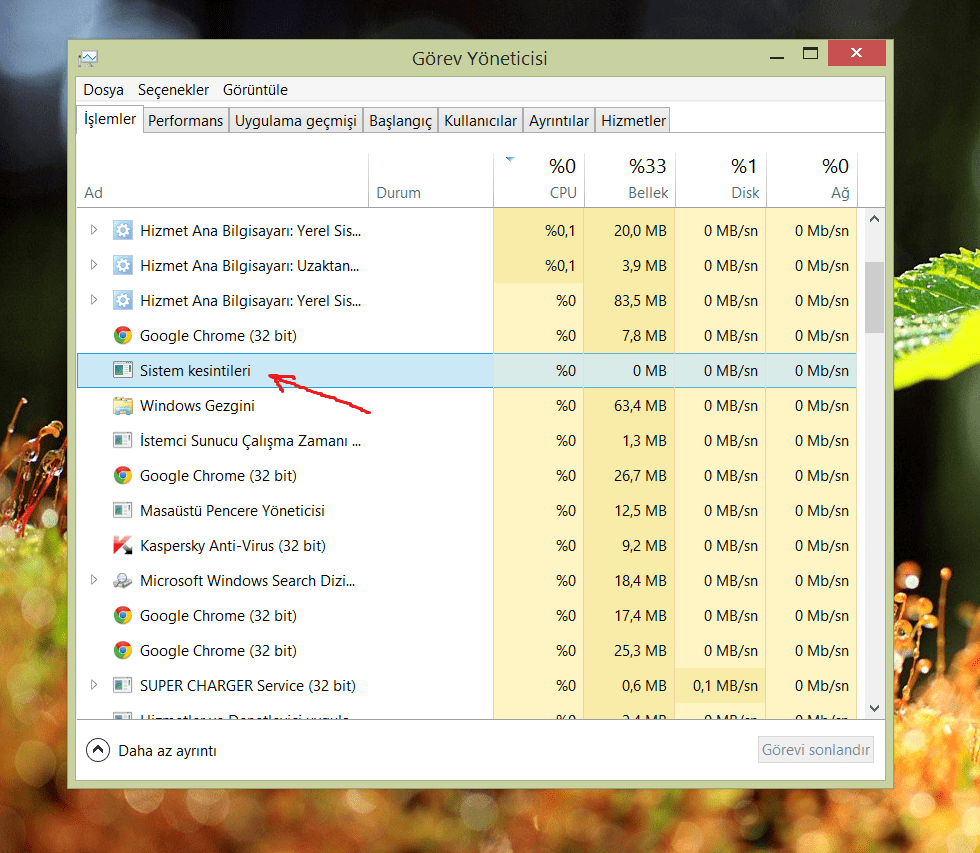Click the vertical scrollbar thumb

(x=874, y=297)
